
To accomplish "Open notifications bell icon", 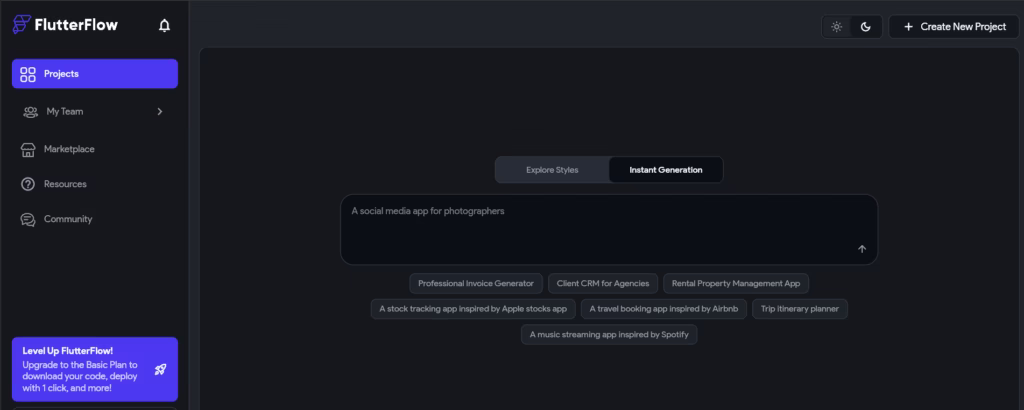I will coord(165,25).
